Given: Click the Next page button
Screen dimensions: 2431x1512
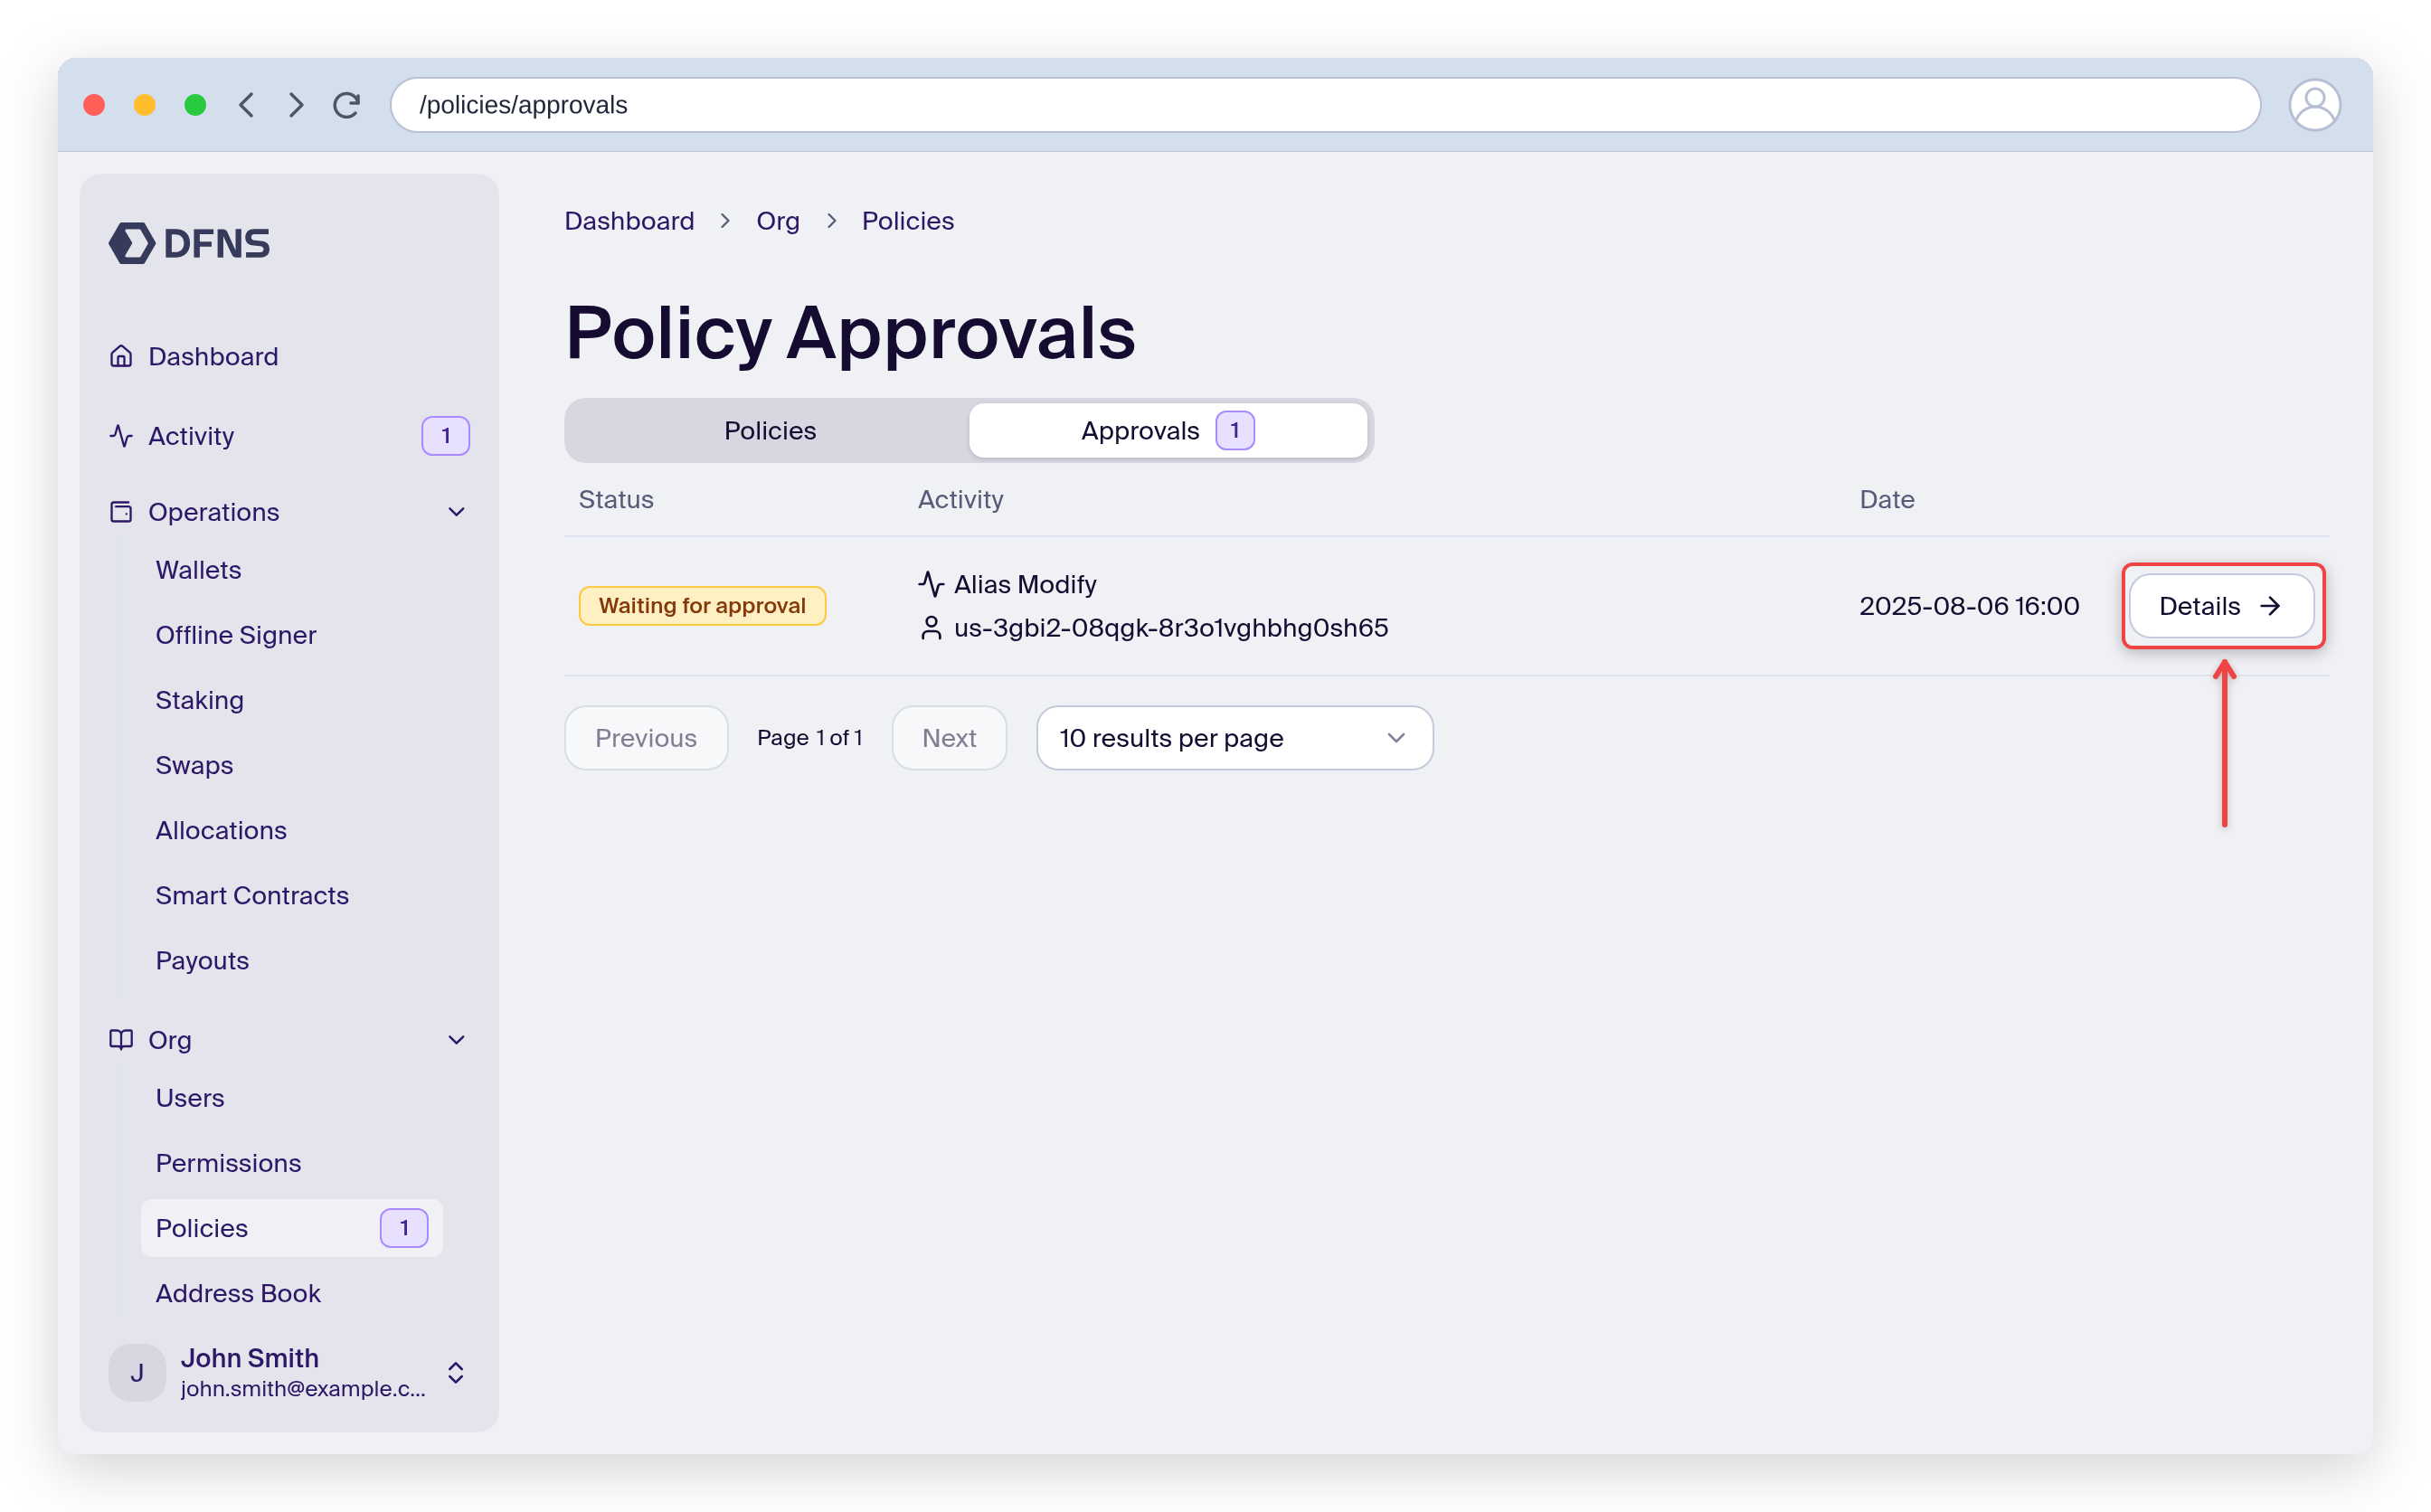Looking at the screenshot, I should tap(949, 738).
